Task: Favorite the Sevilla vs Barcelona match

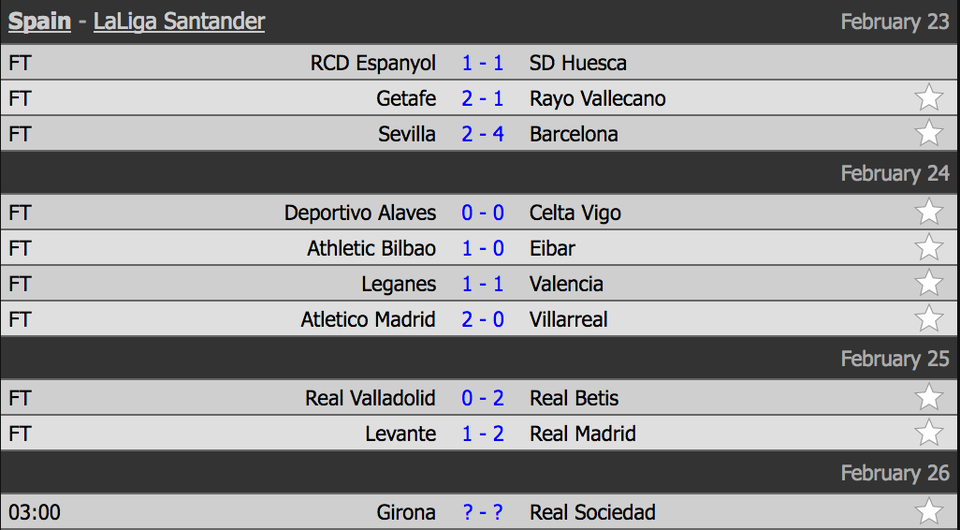Action: tap(928, 133)
